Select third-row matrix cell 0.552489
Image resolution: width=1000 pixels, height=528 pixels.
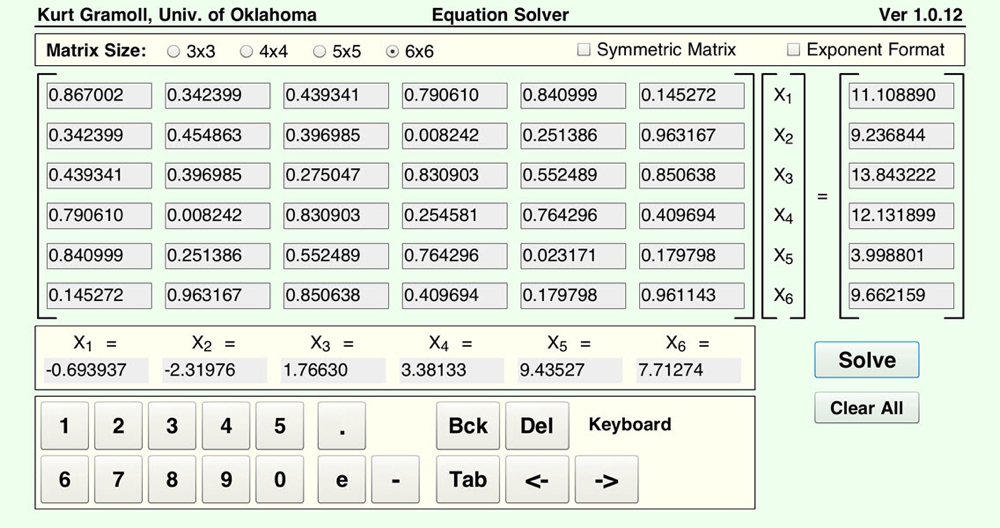click(x=573, y=175)
